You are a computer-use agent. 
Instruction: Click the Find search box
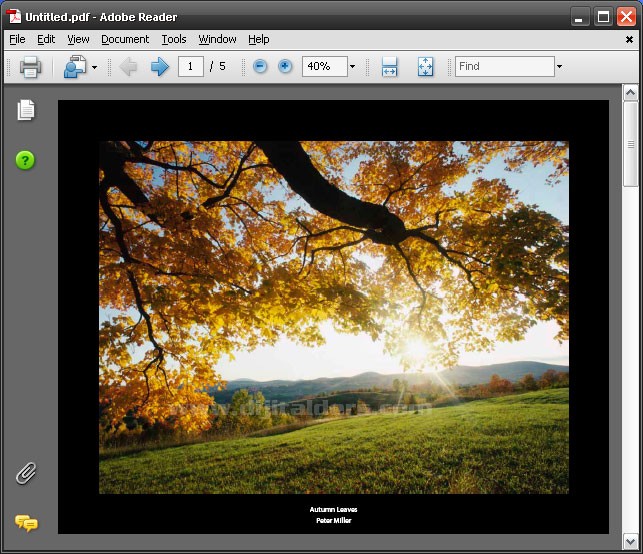505,66
